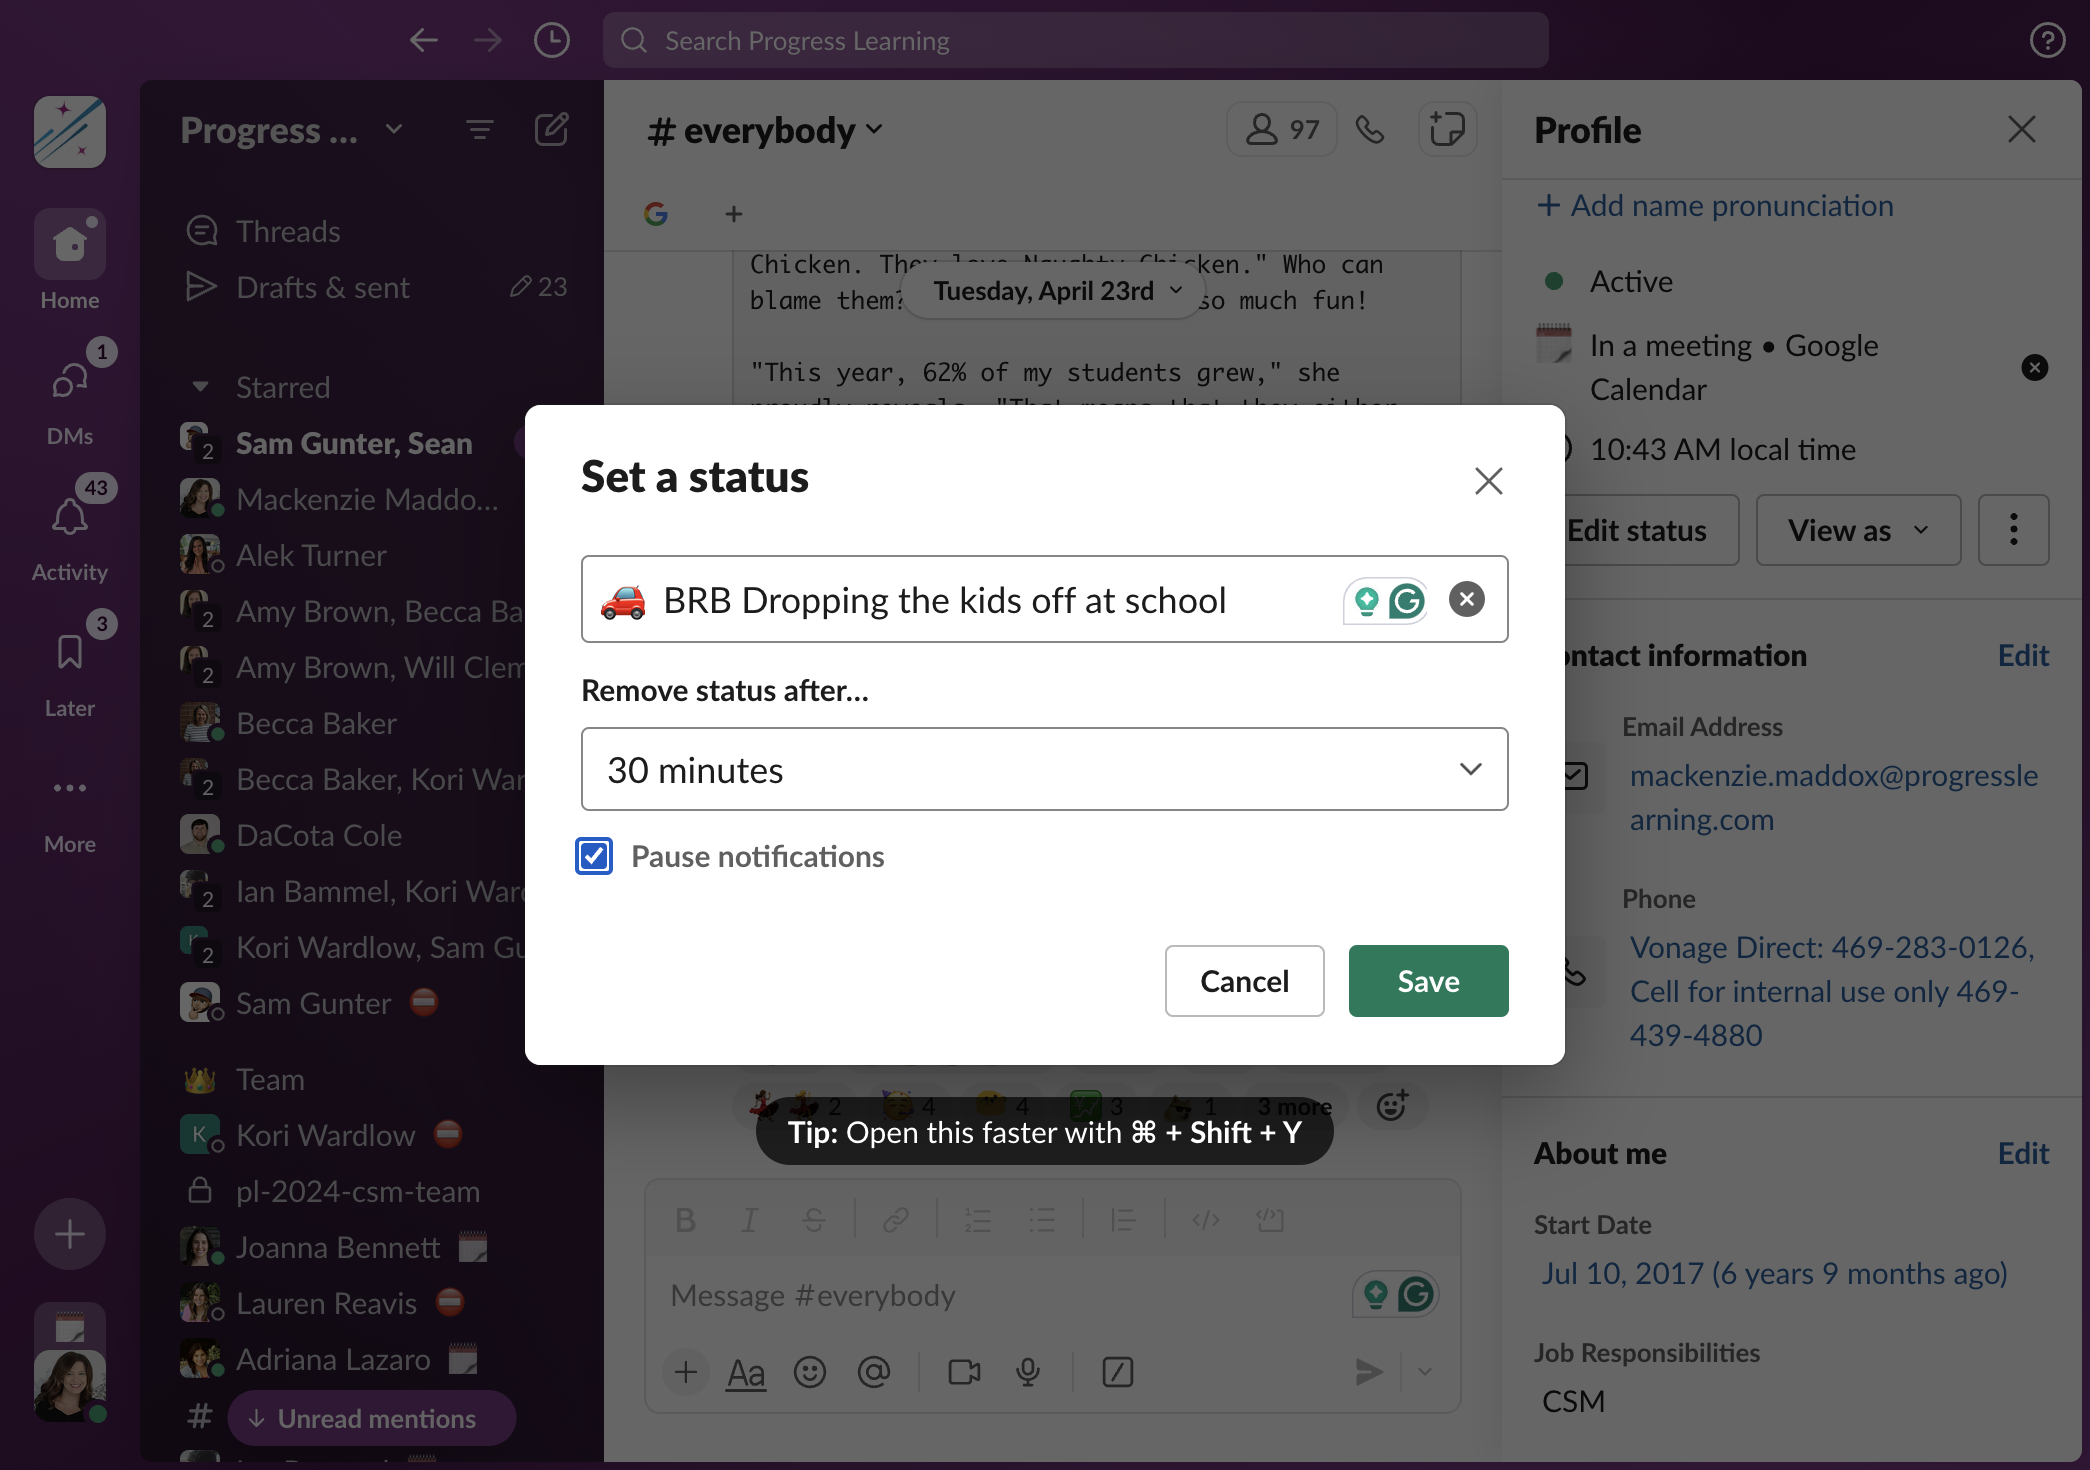
Task: Click profile more actions three dots
Action: 2014,530
